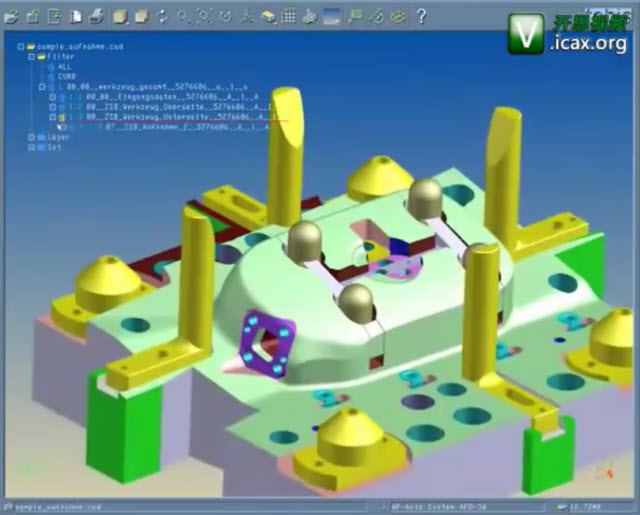Select the 07_ZSB_Aufnahme_2 tree row

187,127
